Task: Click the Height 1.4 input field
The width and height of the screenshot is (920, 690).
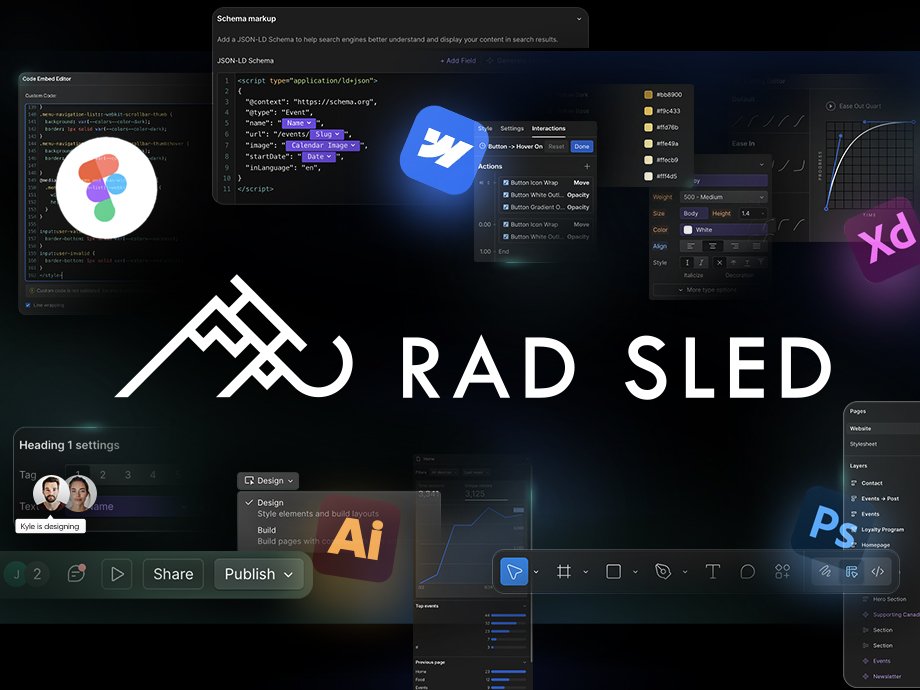Action: (753, 214)
